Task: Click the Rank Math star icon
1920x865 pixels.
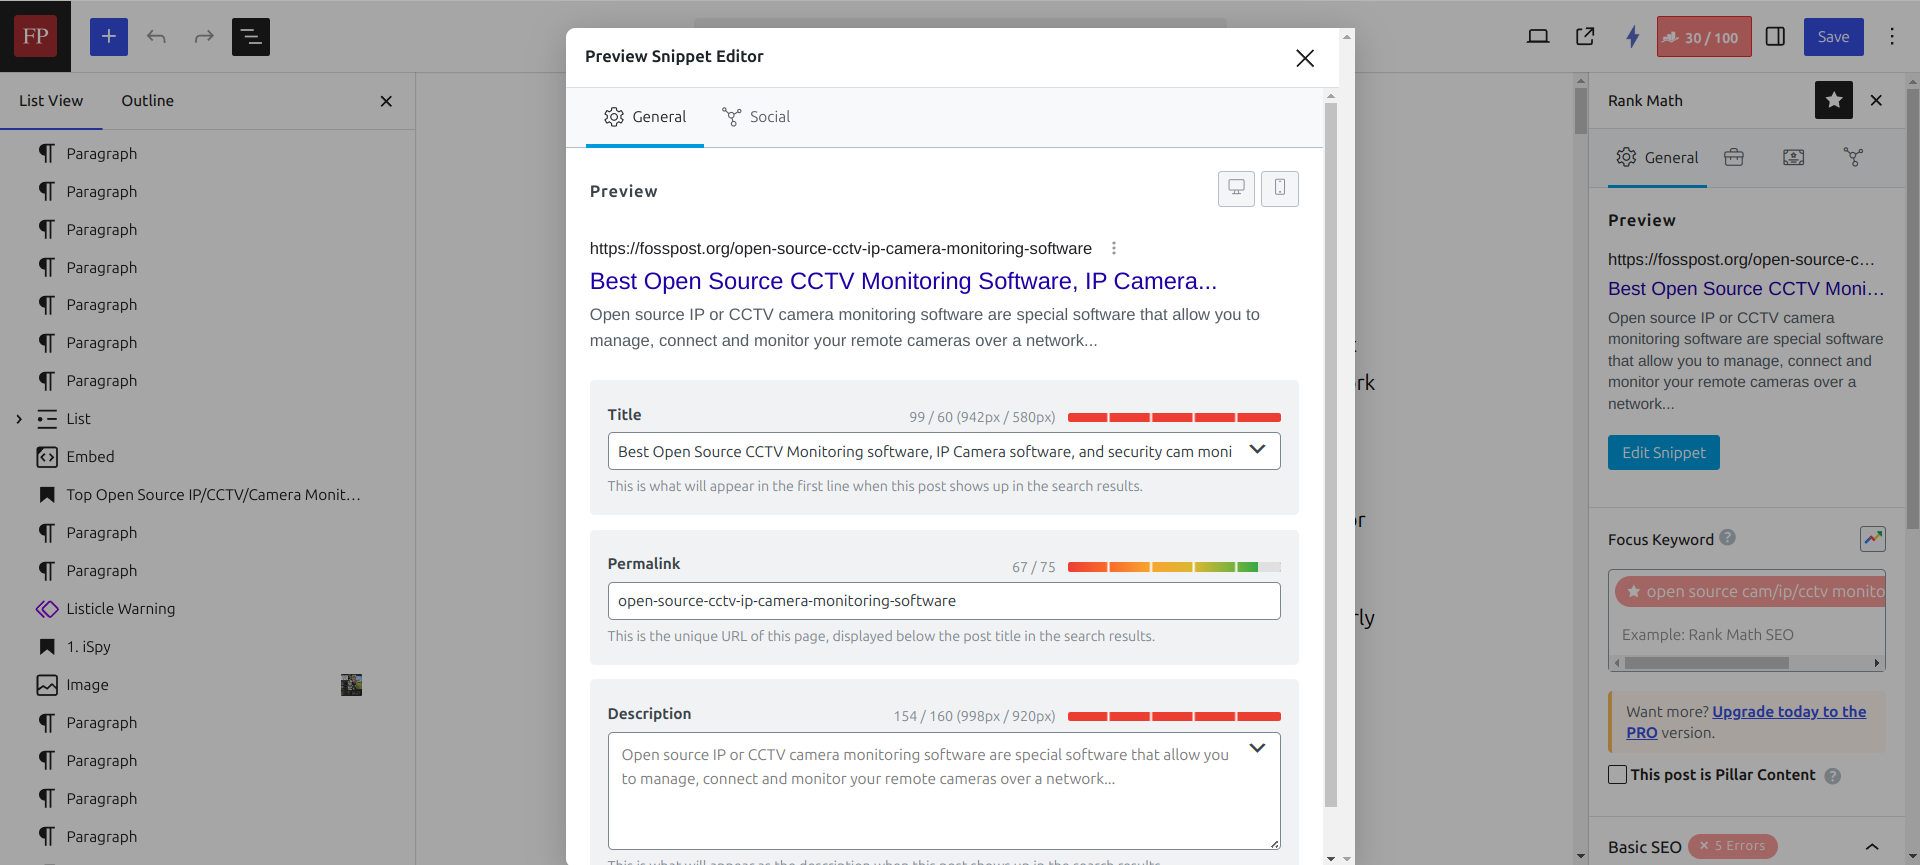Action: [x=1833, y=100]
